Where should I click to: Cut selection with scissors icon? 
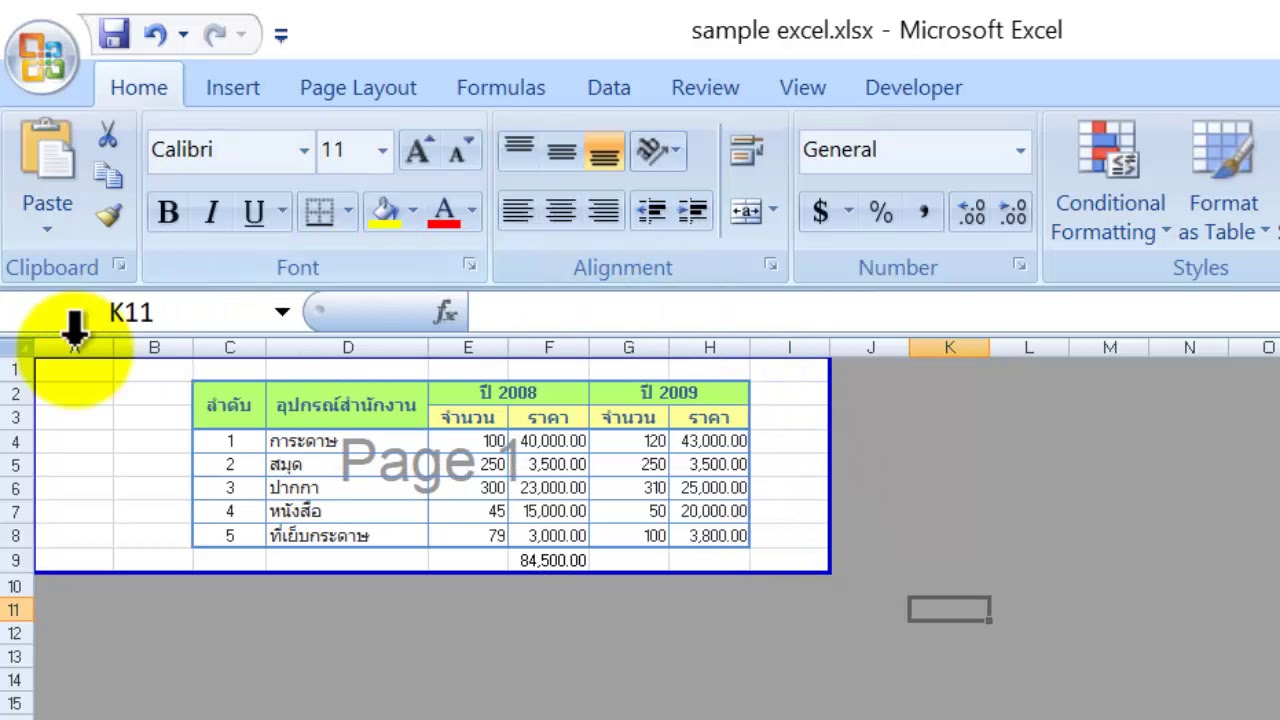pyautogui.click(x=108, y=135)
